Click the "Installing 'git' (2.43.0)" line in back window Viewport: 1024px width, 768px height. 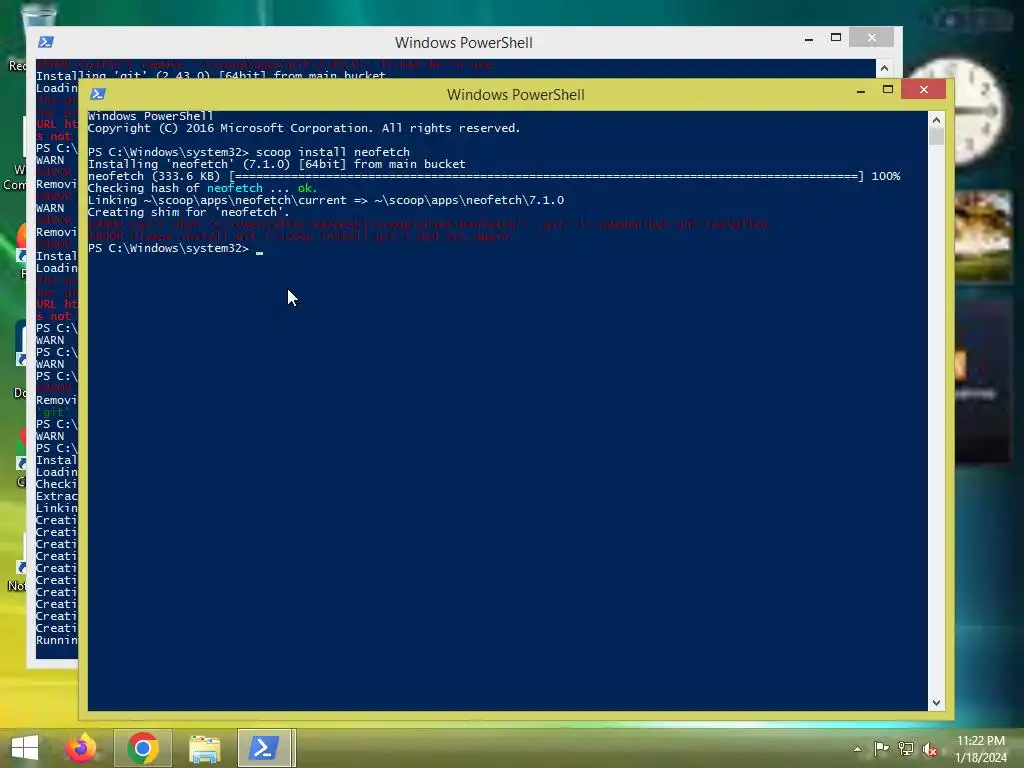[x=210, y=76]
